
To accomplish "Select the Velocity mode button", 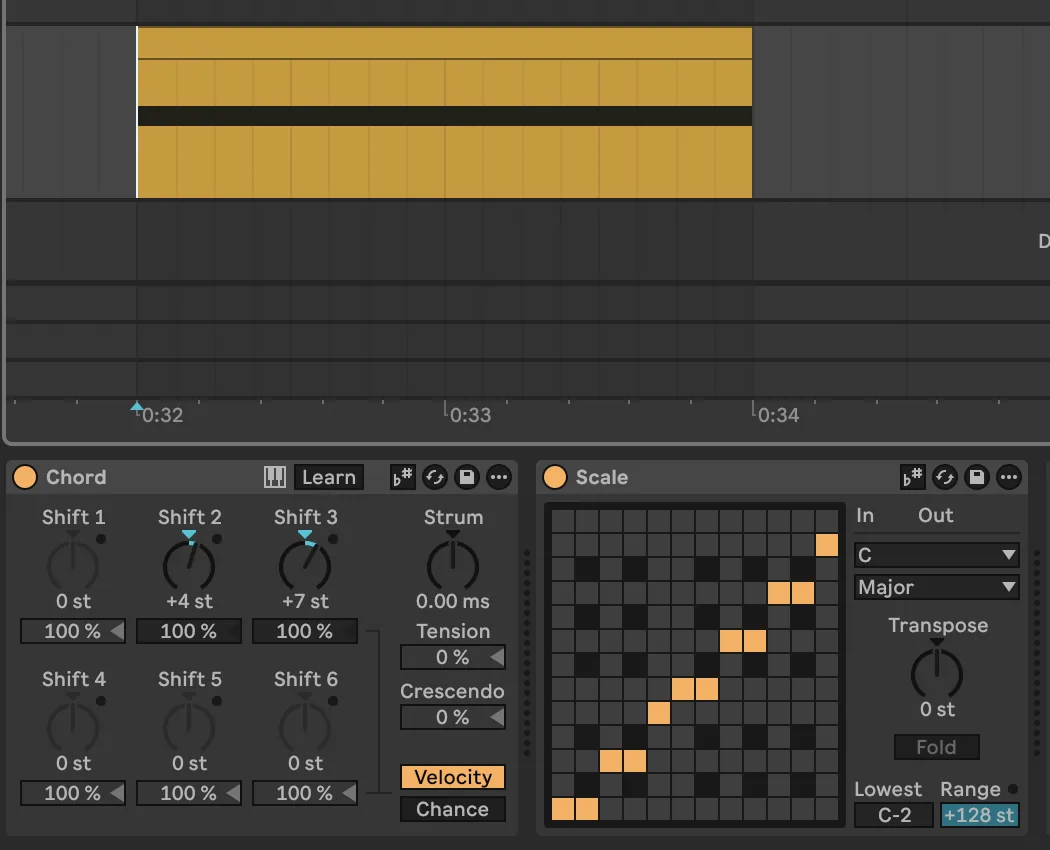I will tap(453, 777).
